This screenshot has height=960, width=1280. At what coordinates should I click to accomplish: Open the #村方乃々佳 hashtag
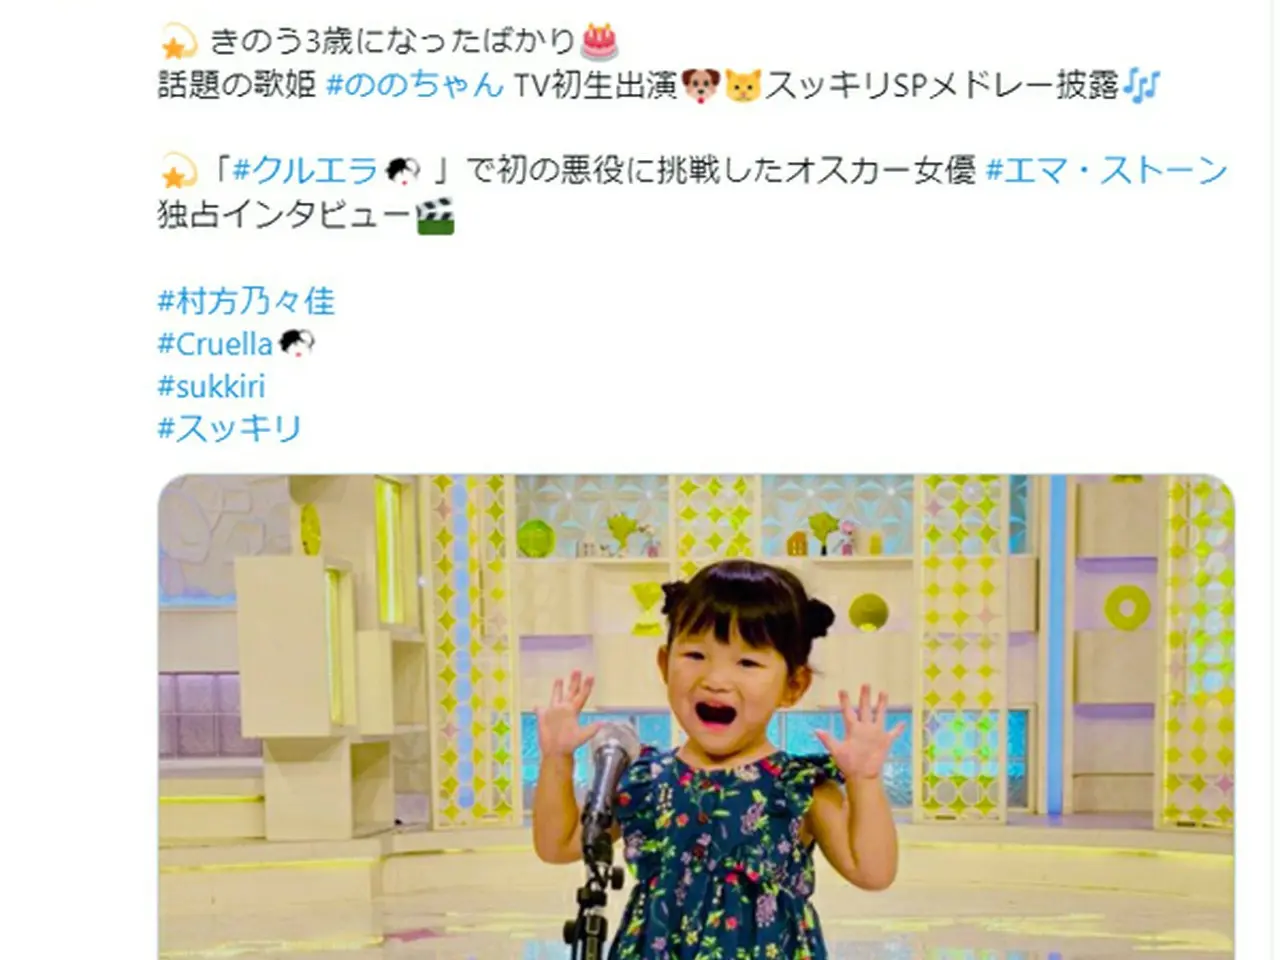tap(246, 301)
